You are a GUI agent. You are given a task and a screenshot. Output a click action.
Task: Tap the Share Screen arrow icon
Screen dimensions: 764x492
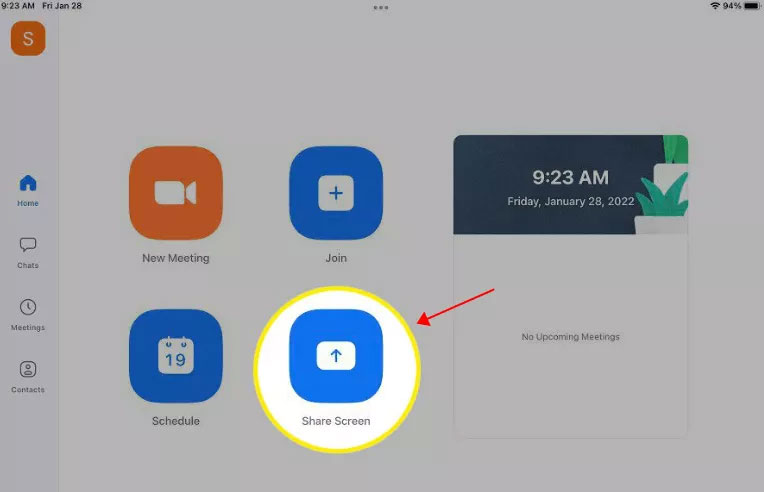point(336,356)
